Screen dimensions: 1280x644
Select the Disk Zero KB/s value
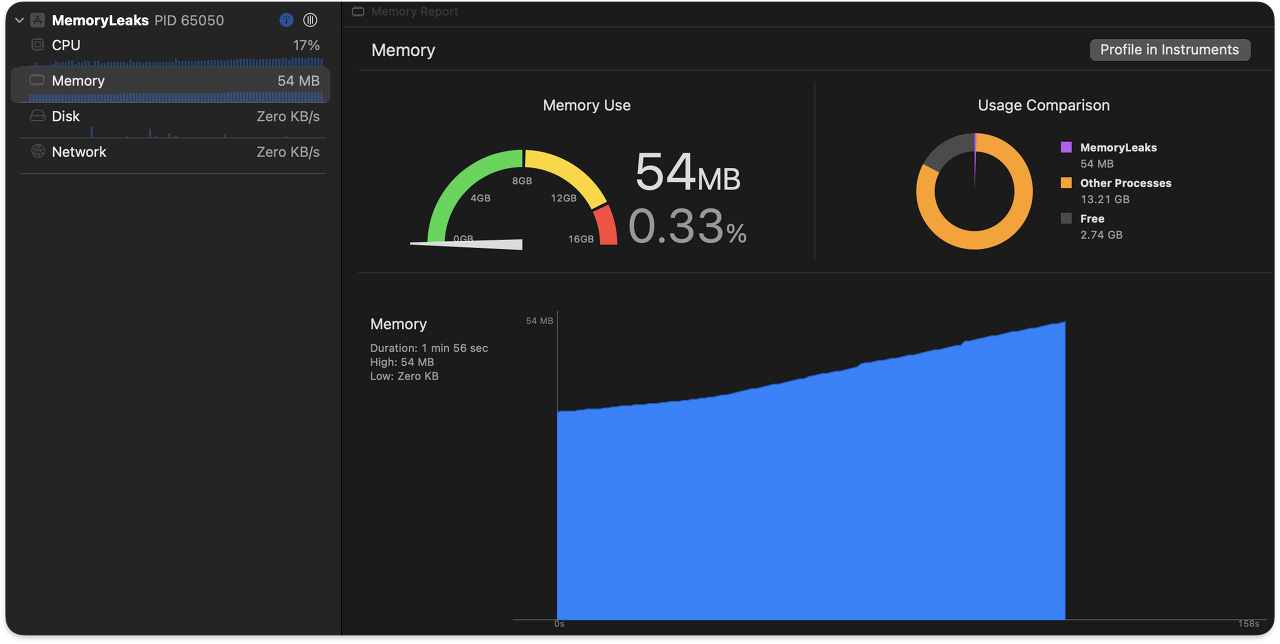[288, 116]
